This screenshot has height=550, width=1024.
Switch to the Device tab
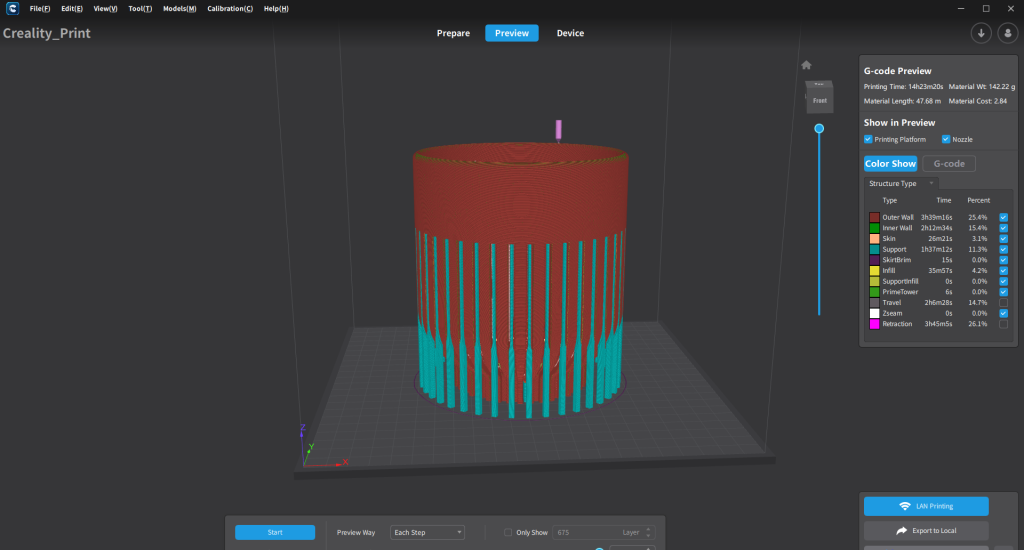(570, 33)
